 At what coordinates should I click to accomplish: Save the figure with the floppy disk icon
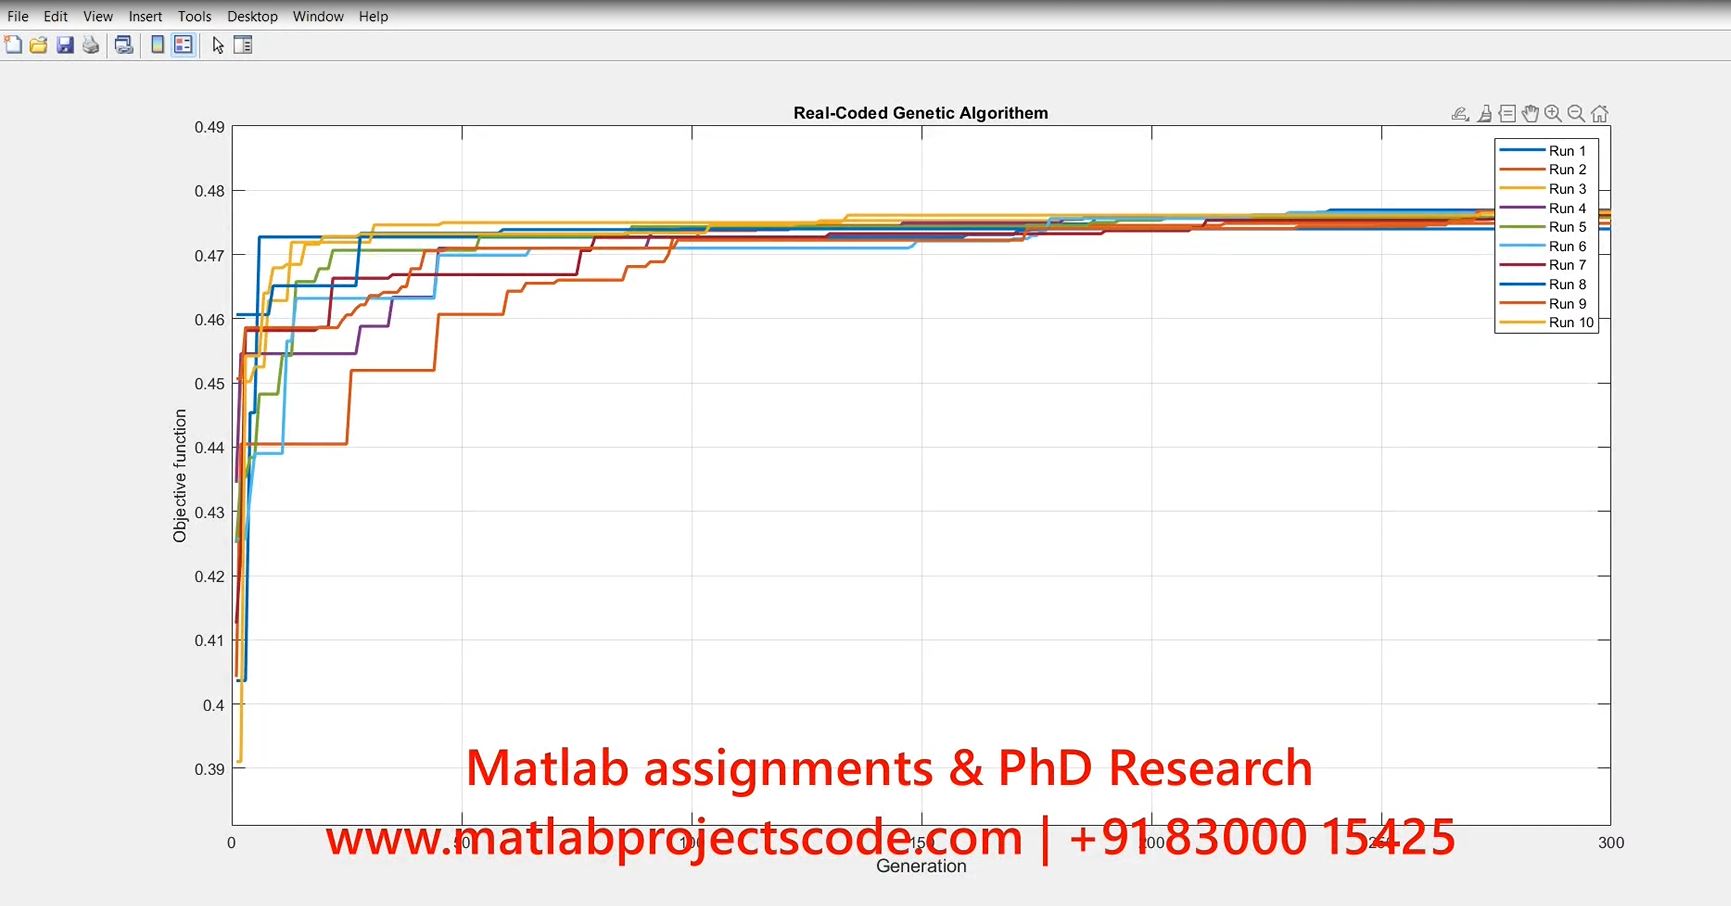(65, 45)
